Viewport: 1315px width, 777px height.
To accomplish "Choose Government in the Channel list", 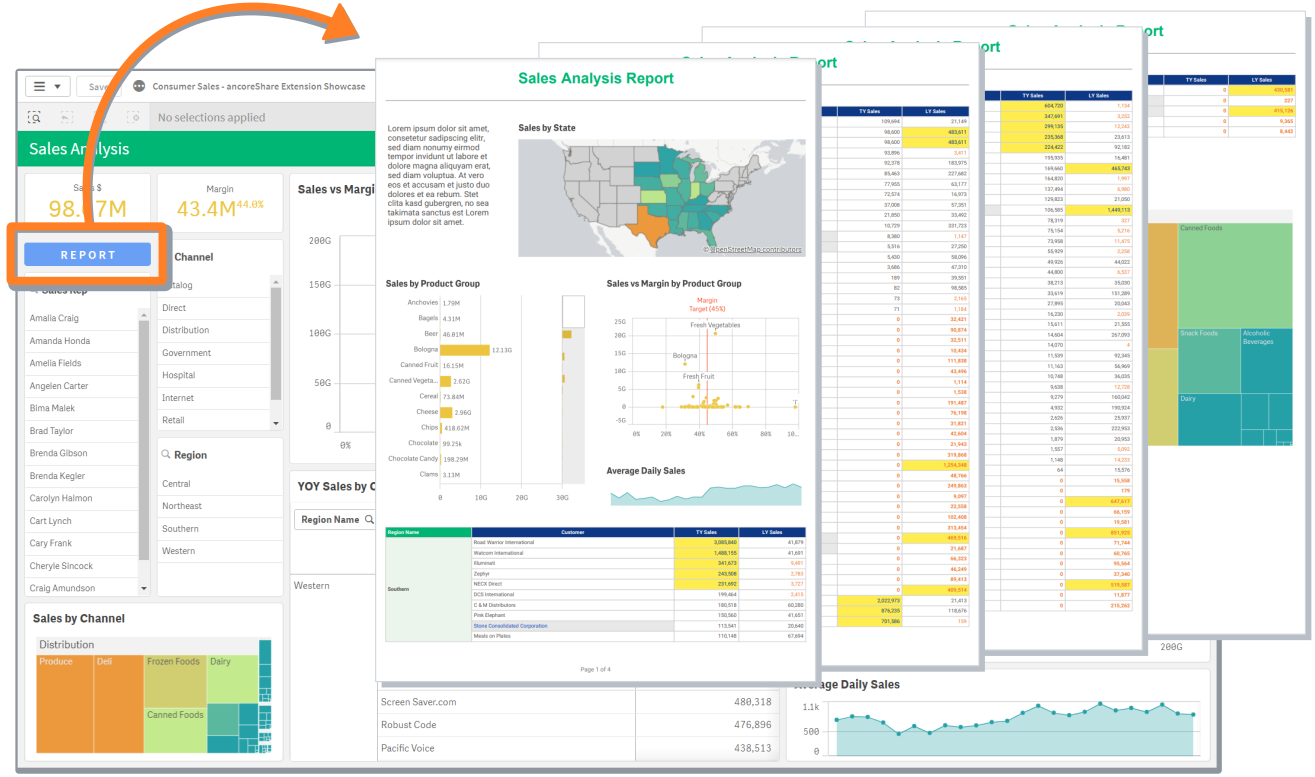I will click(x=214, y=353).
